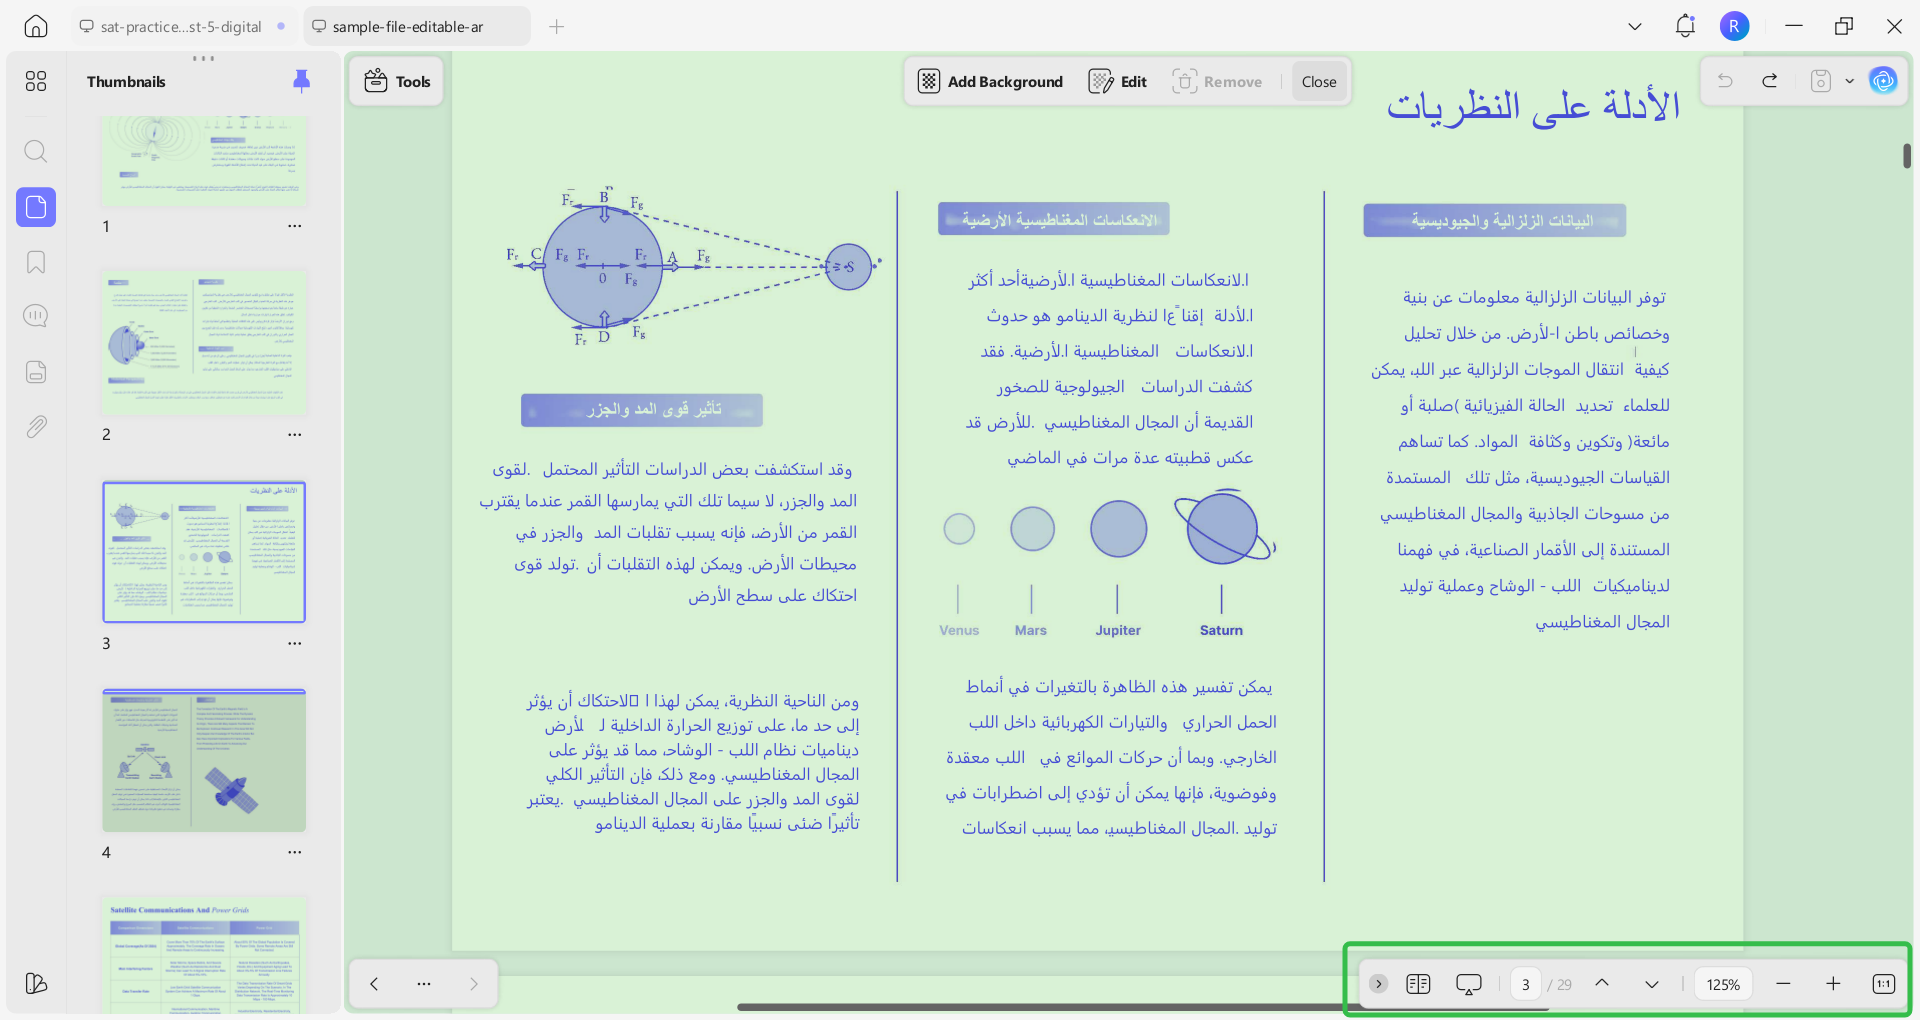Open the forms/fields panel icon

click(x=36, y=372)
